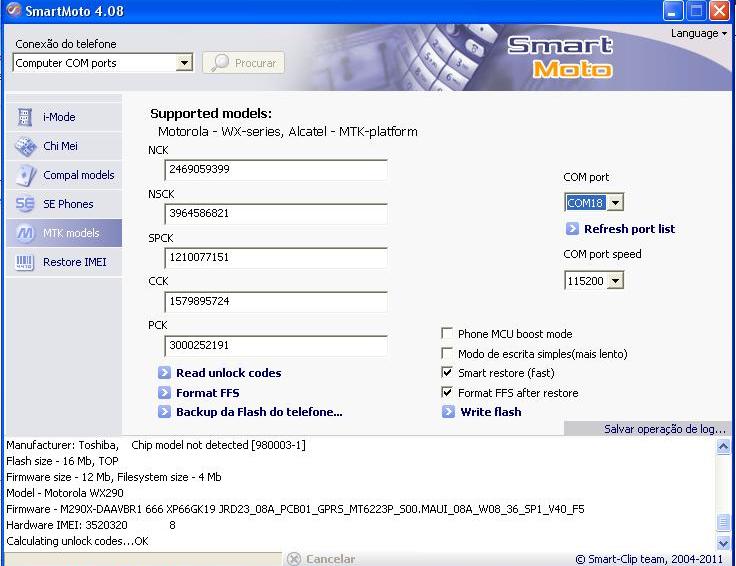Click the Chi Mei sidebar icon
The height and width of the screenshot is (566, 736).
click(25, 146)
